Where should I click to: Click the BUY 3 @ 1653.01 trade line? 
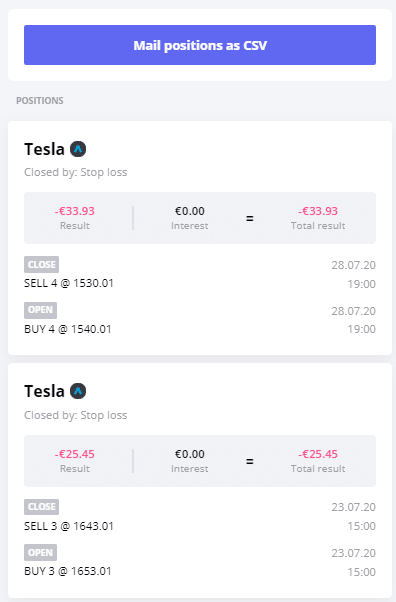68,571
